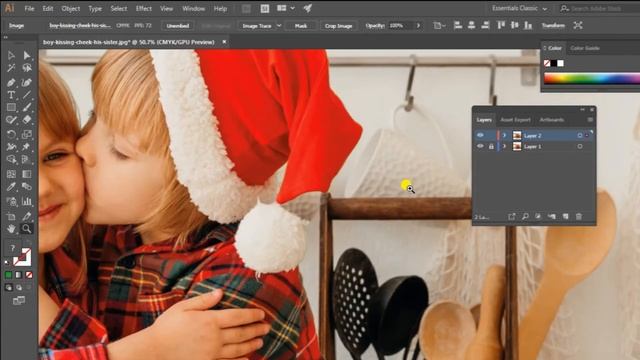Select the Shape Builder tool
The width and height of the screenshot is (640, 360).
tap(11, 159)
